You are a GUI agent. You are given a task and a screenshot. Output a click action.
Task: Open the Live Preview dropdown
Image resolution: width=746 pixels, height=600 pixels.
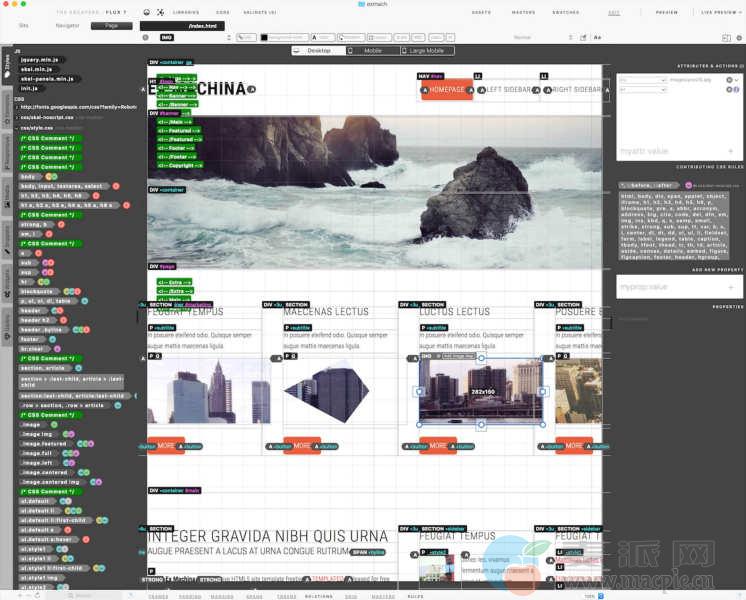point(720,12)
